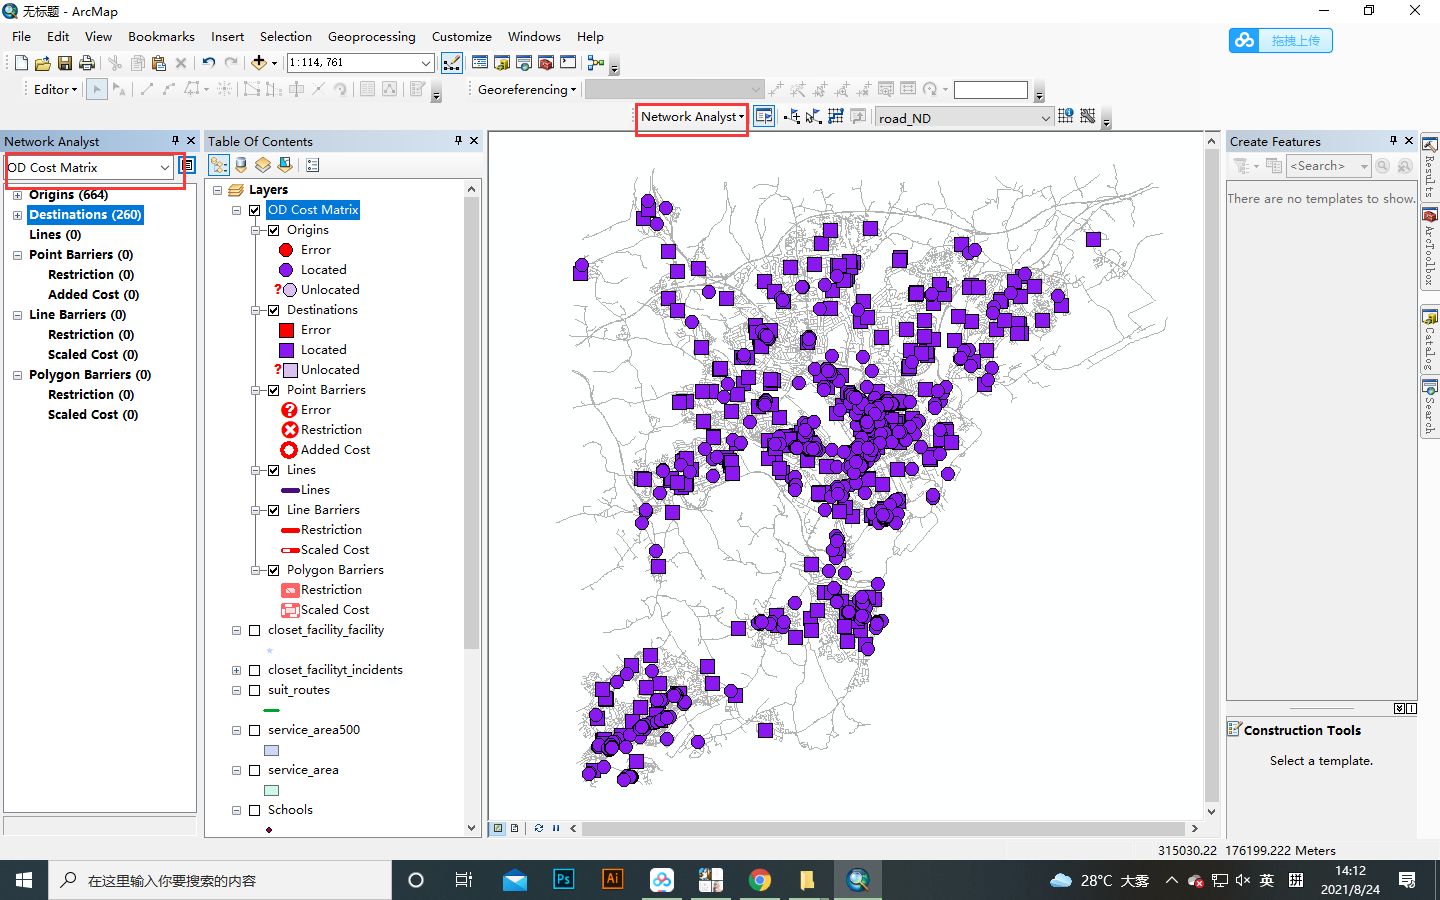Image resolution: width=1440 pixels, height=900 pixels.
Task: Open the Network Analyst Window icon
Action: pyautogui.click(x=764, y=116)
